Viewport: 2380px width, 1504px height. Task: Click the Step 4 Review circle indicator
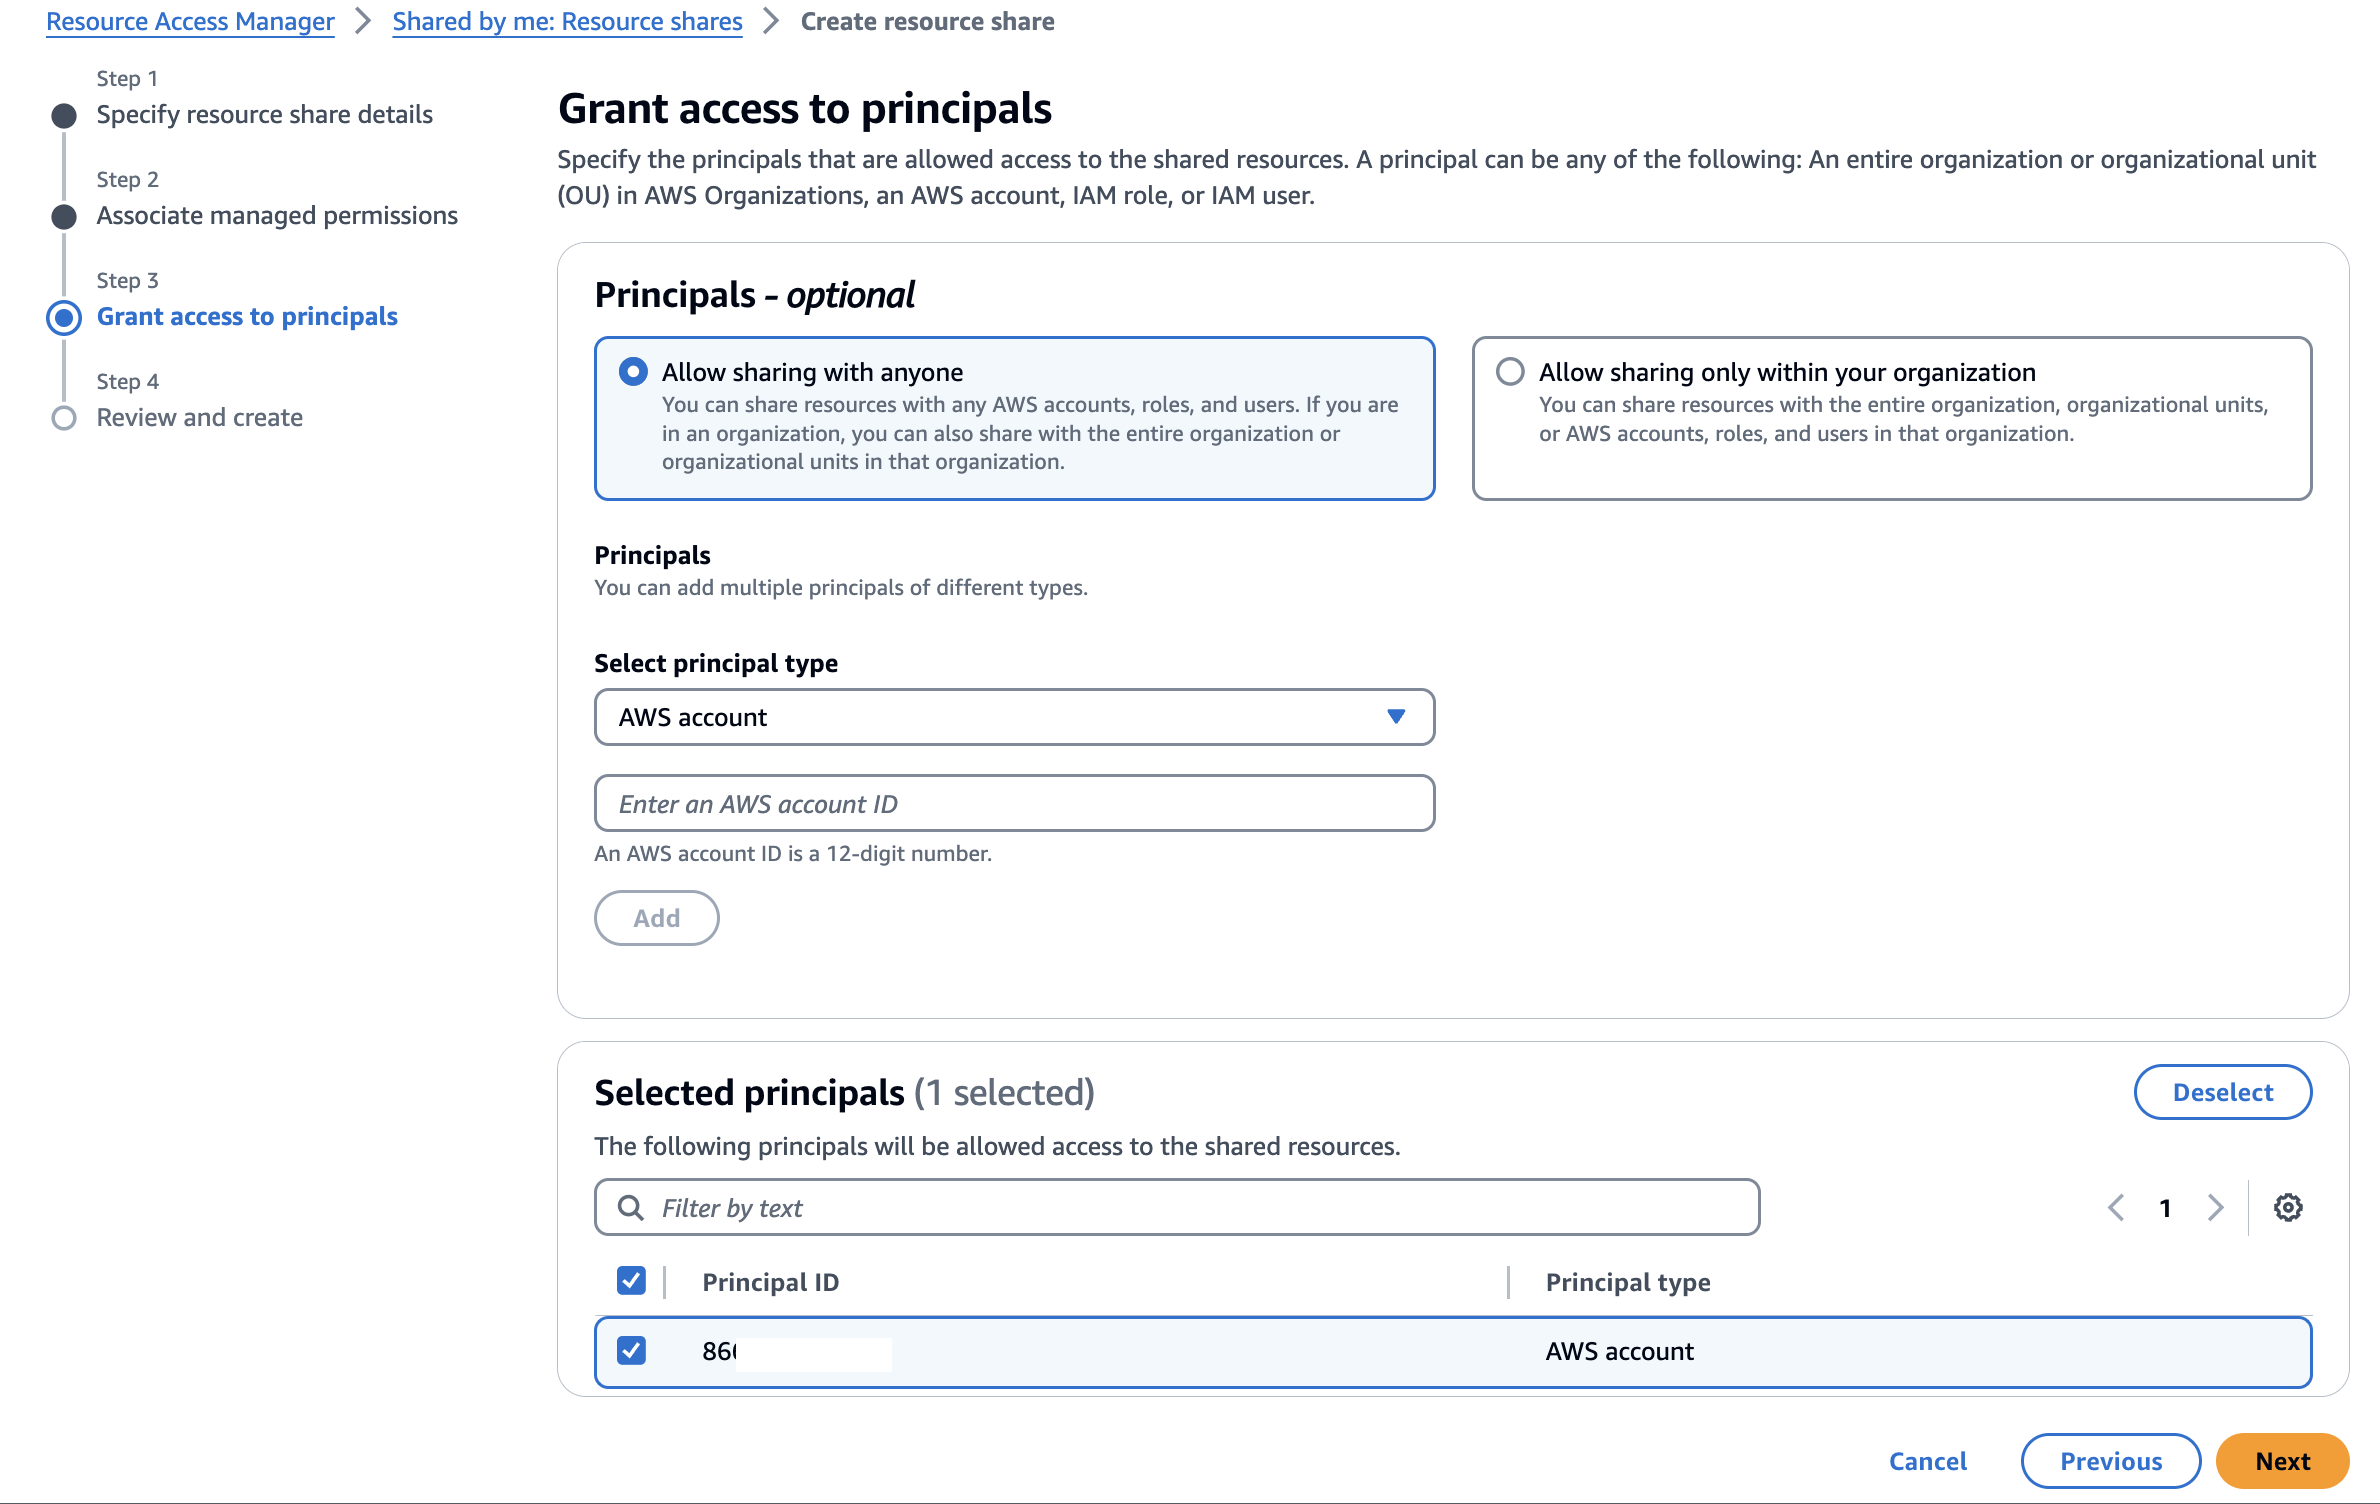(64, 418)
